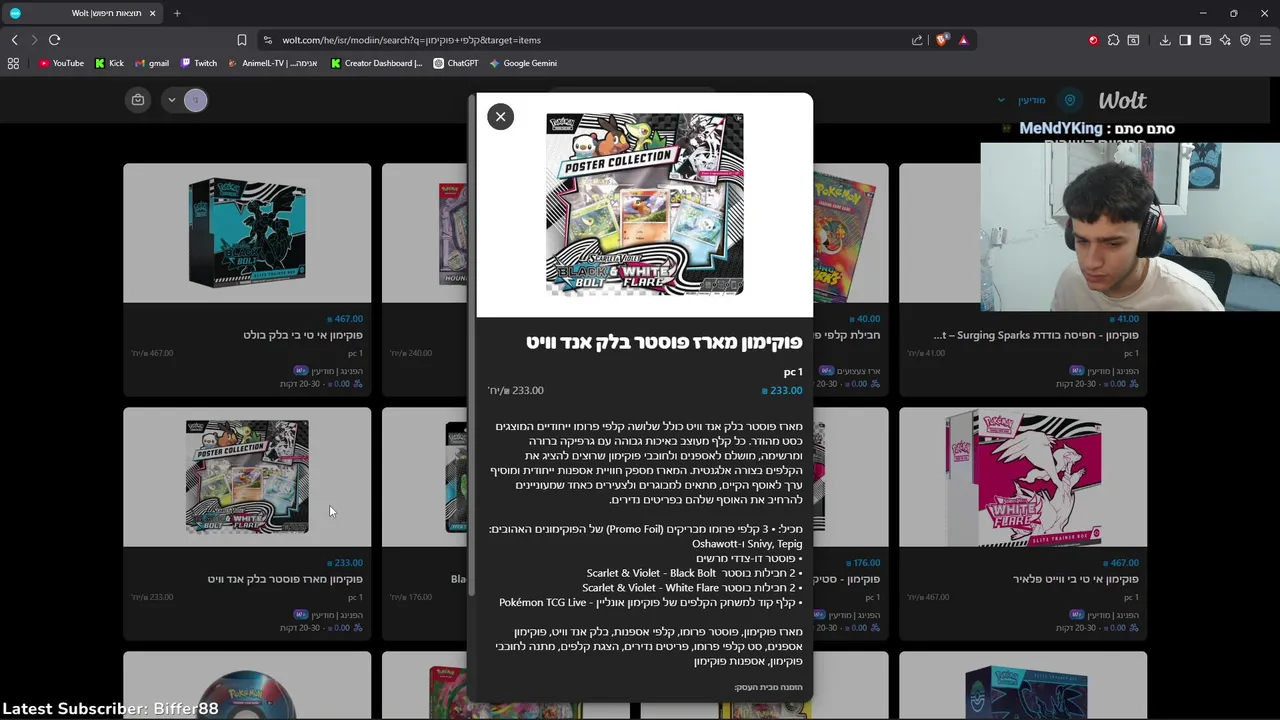Open site settings icon in the address bar

267,40
